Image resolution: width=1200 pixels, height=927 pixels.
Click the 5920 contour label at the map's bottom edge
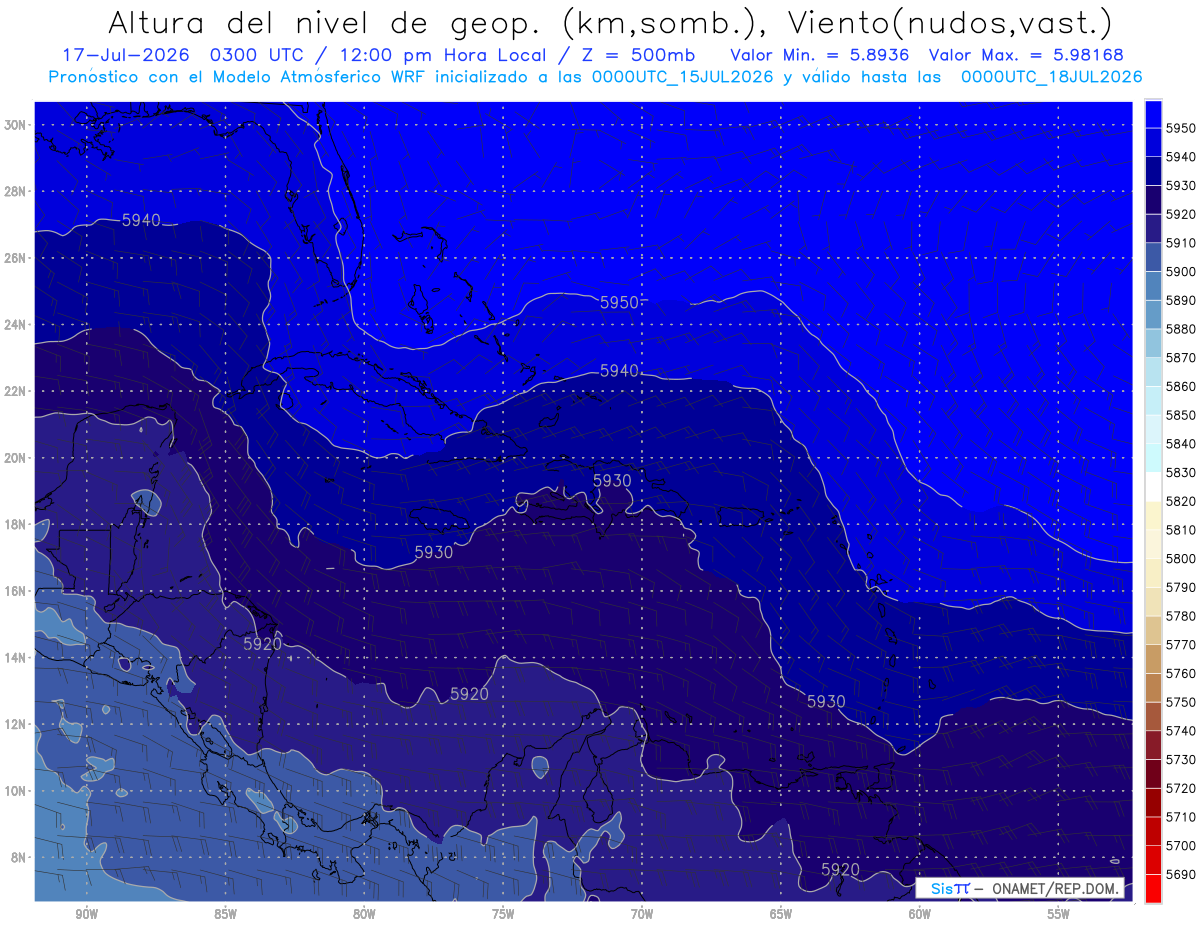[840, 870]
